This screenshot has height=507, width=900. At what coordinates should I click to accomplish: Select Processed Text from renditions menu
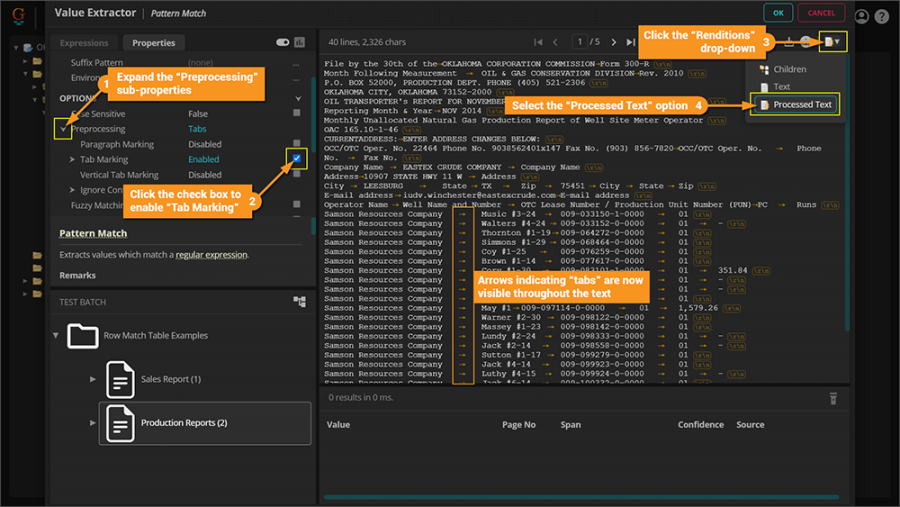801,104
